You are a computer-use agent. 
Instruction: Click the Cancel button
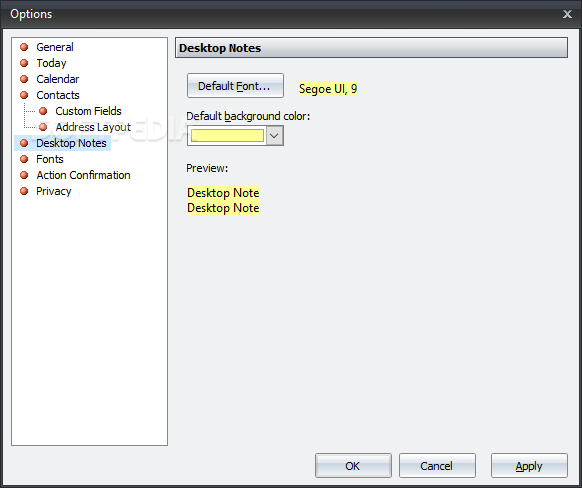tap(437, 466)
